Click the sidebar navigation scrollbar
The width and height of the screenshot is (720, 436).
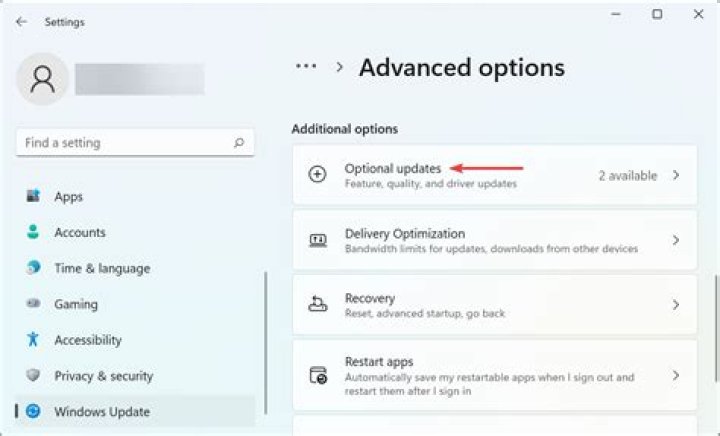[x=265, y=343]
